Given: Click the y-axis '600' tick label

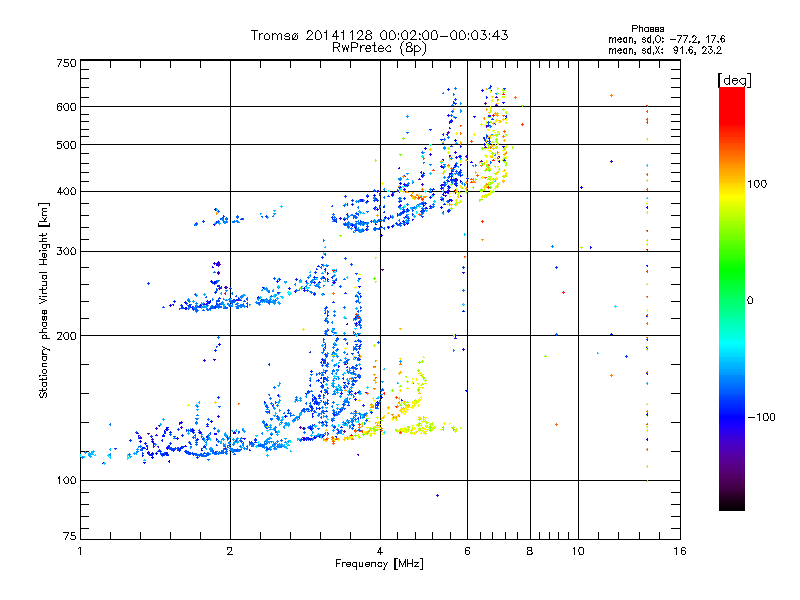Looking at the screenshot, I should pos(66,107).
